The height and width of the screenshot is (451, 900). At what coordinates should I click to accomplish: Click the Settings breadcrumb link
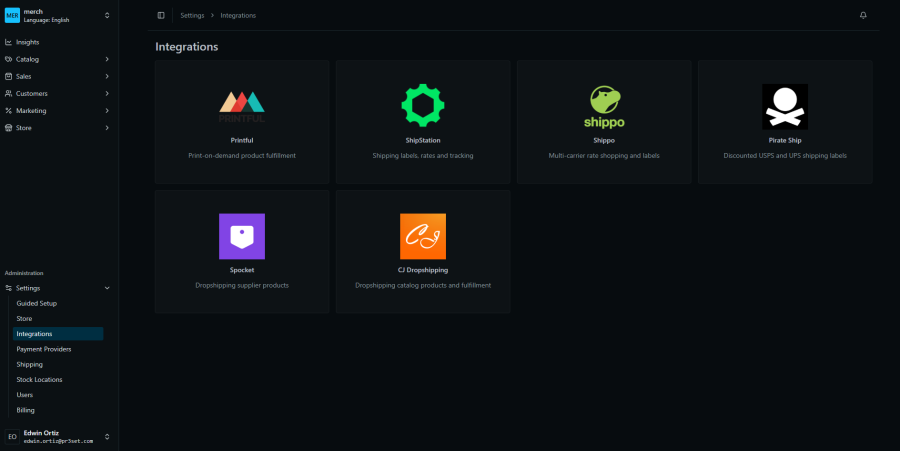tap(192, 15)
